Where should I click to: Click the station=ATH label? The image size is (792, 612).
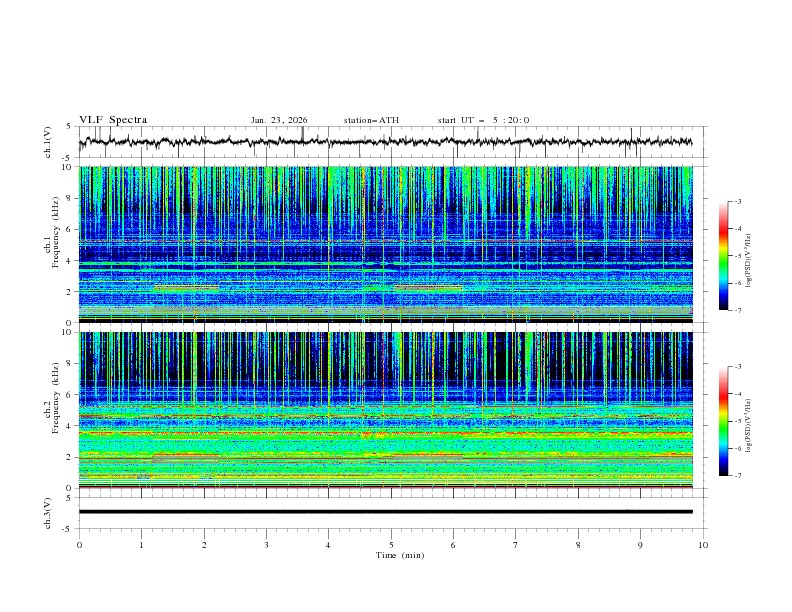tap(371, 120)
